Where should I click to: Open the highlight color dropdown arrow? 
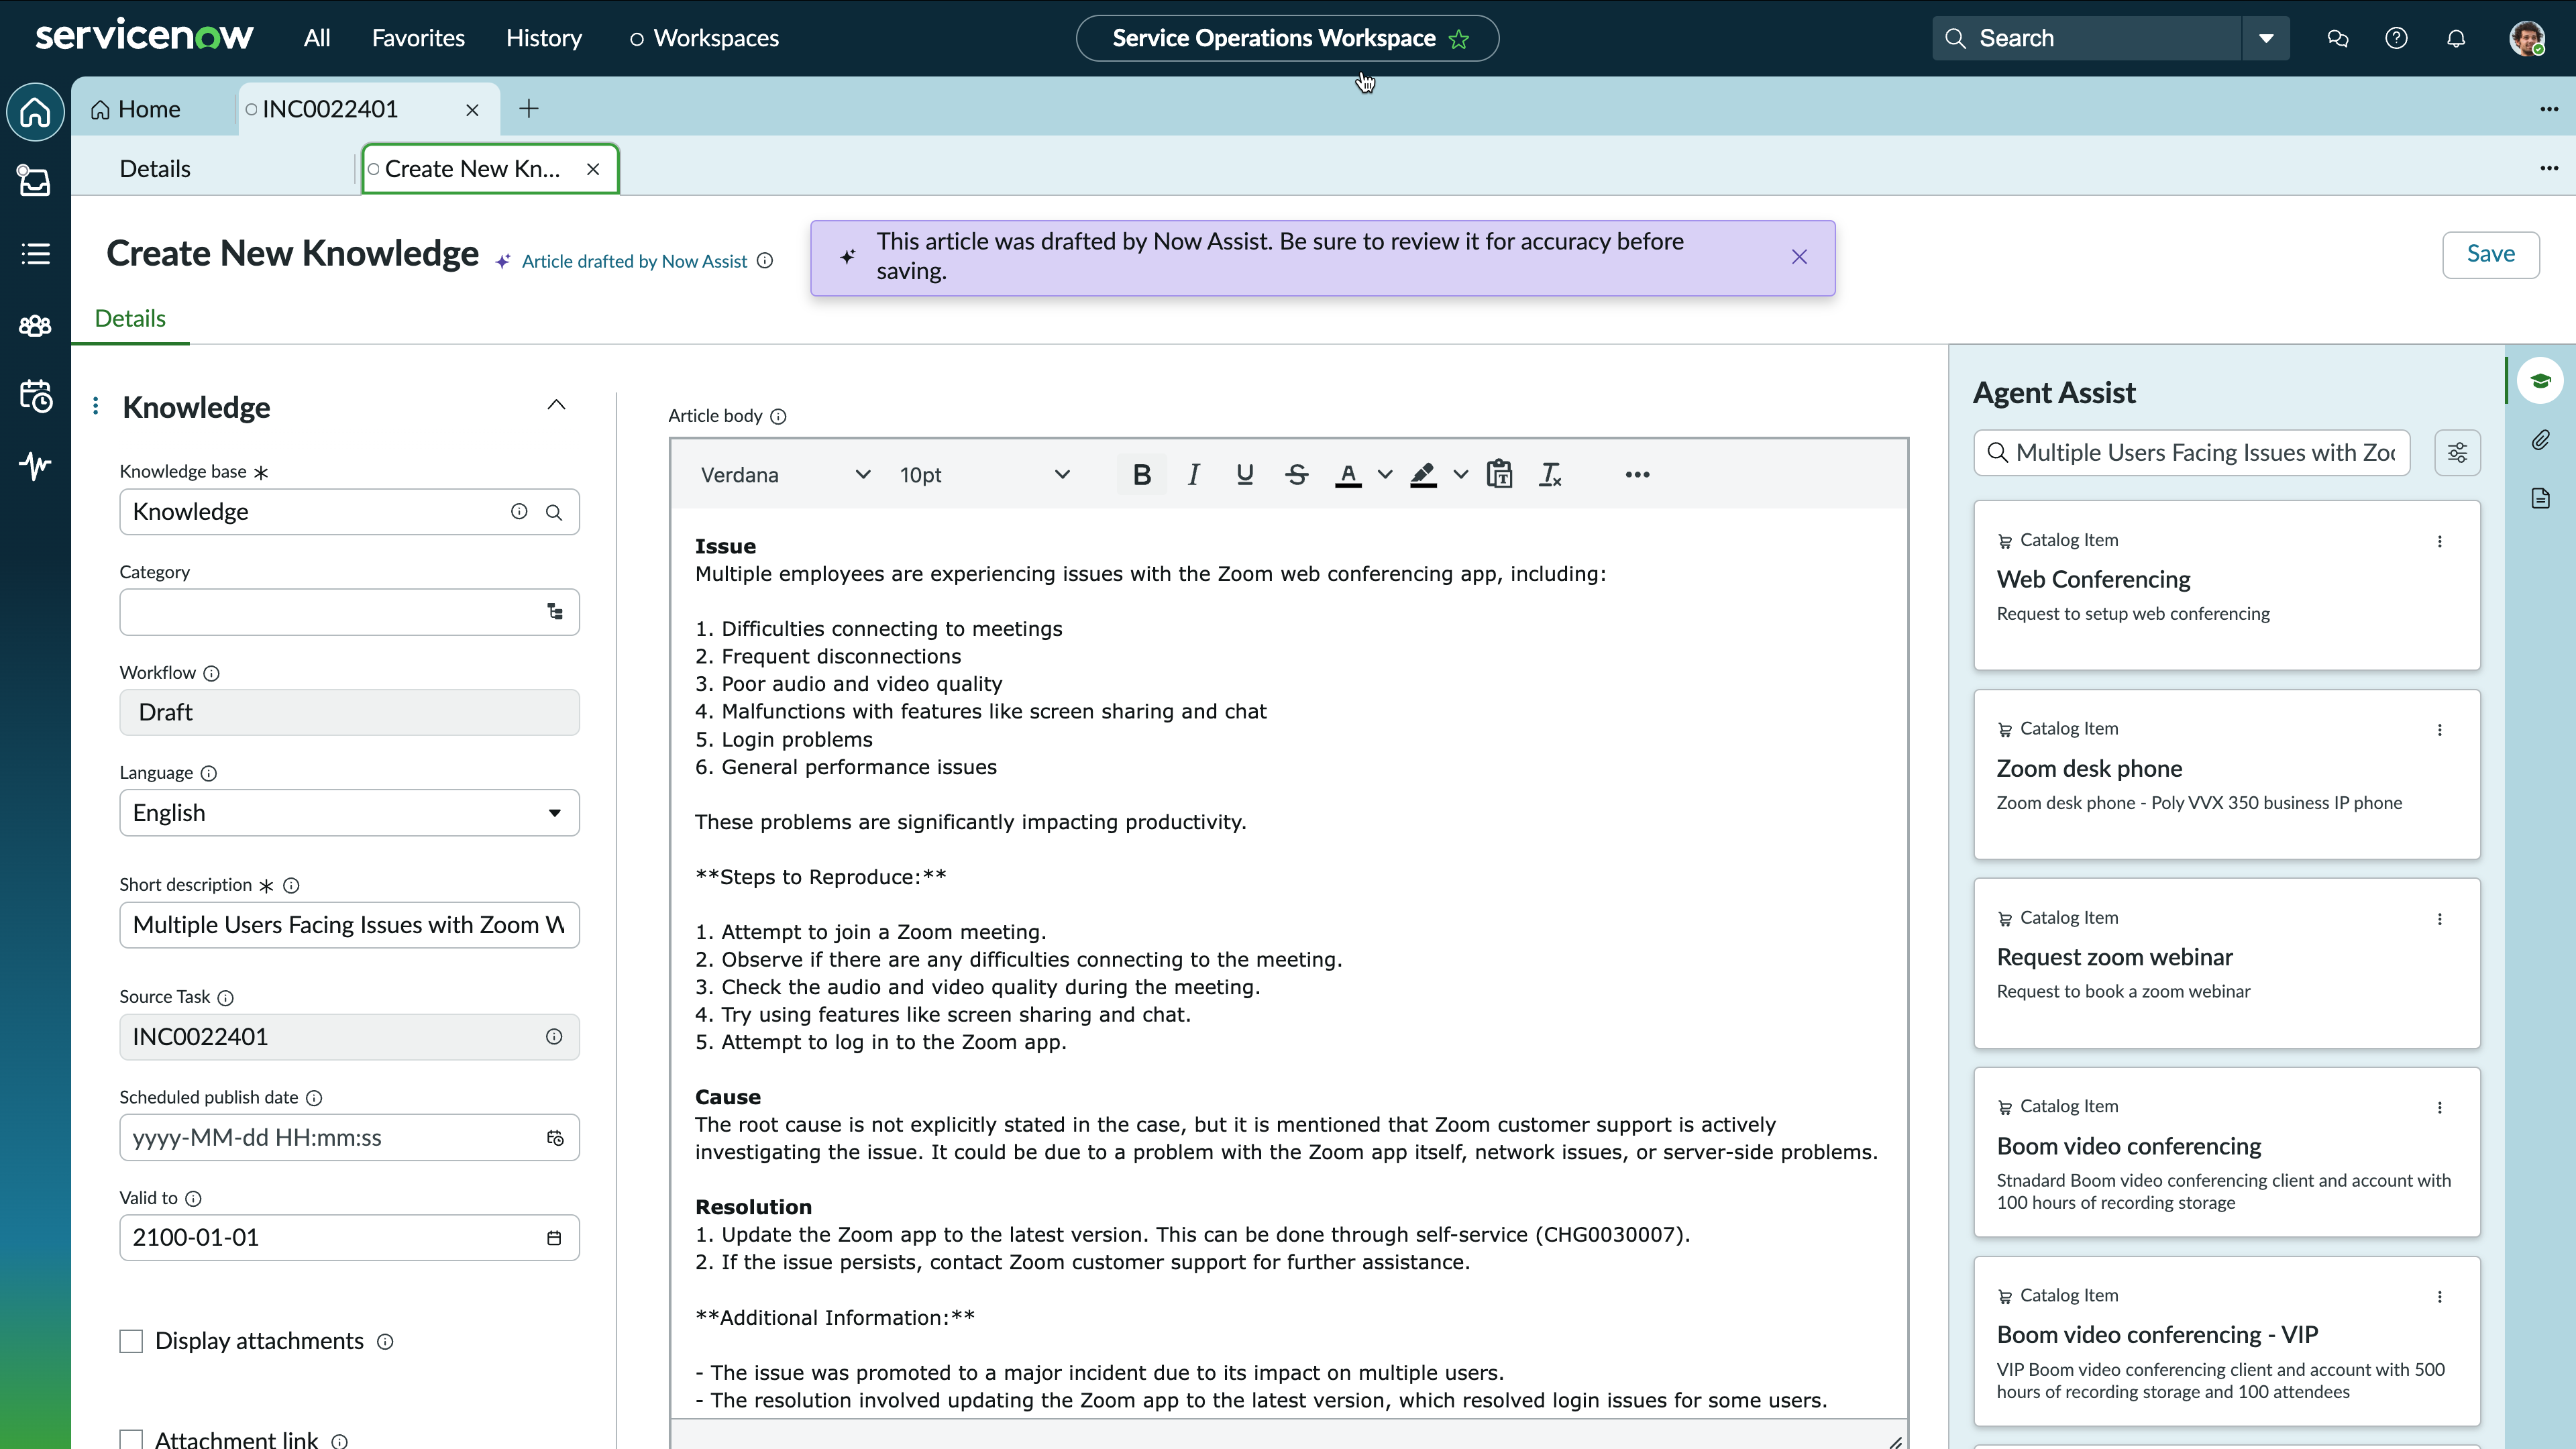pyautogui.click(x=1461, y=475)
